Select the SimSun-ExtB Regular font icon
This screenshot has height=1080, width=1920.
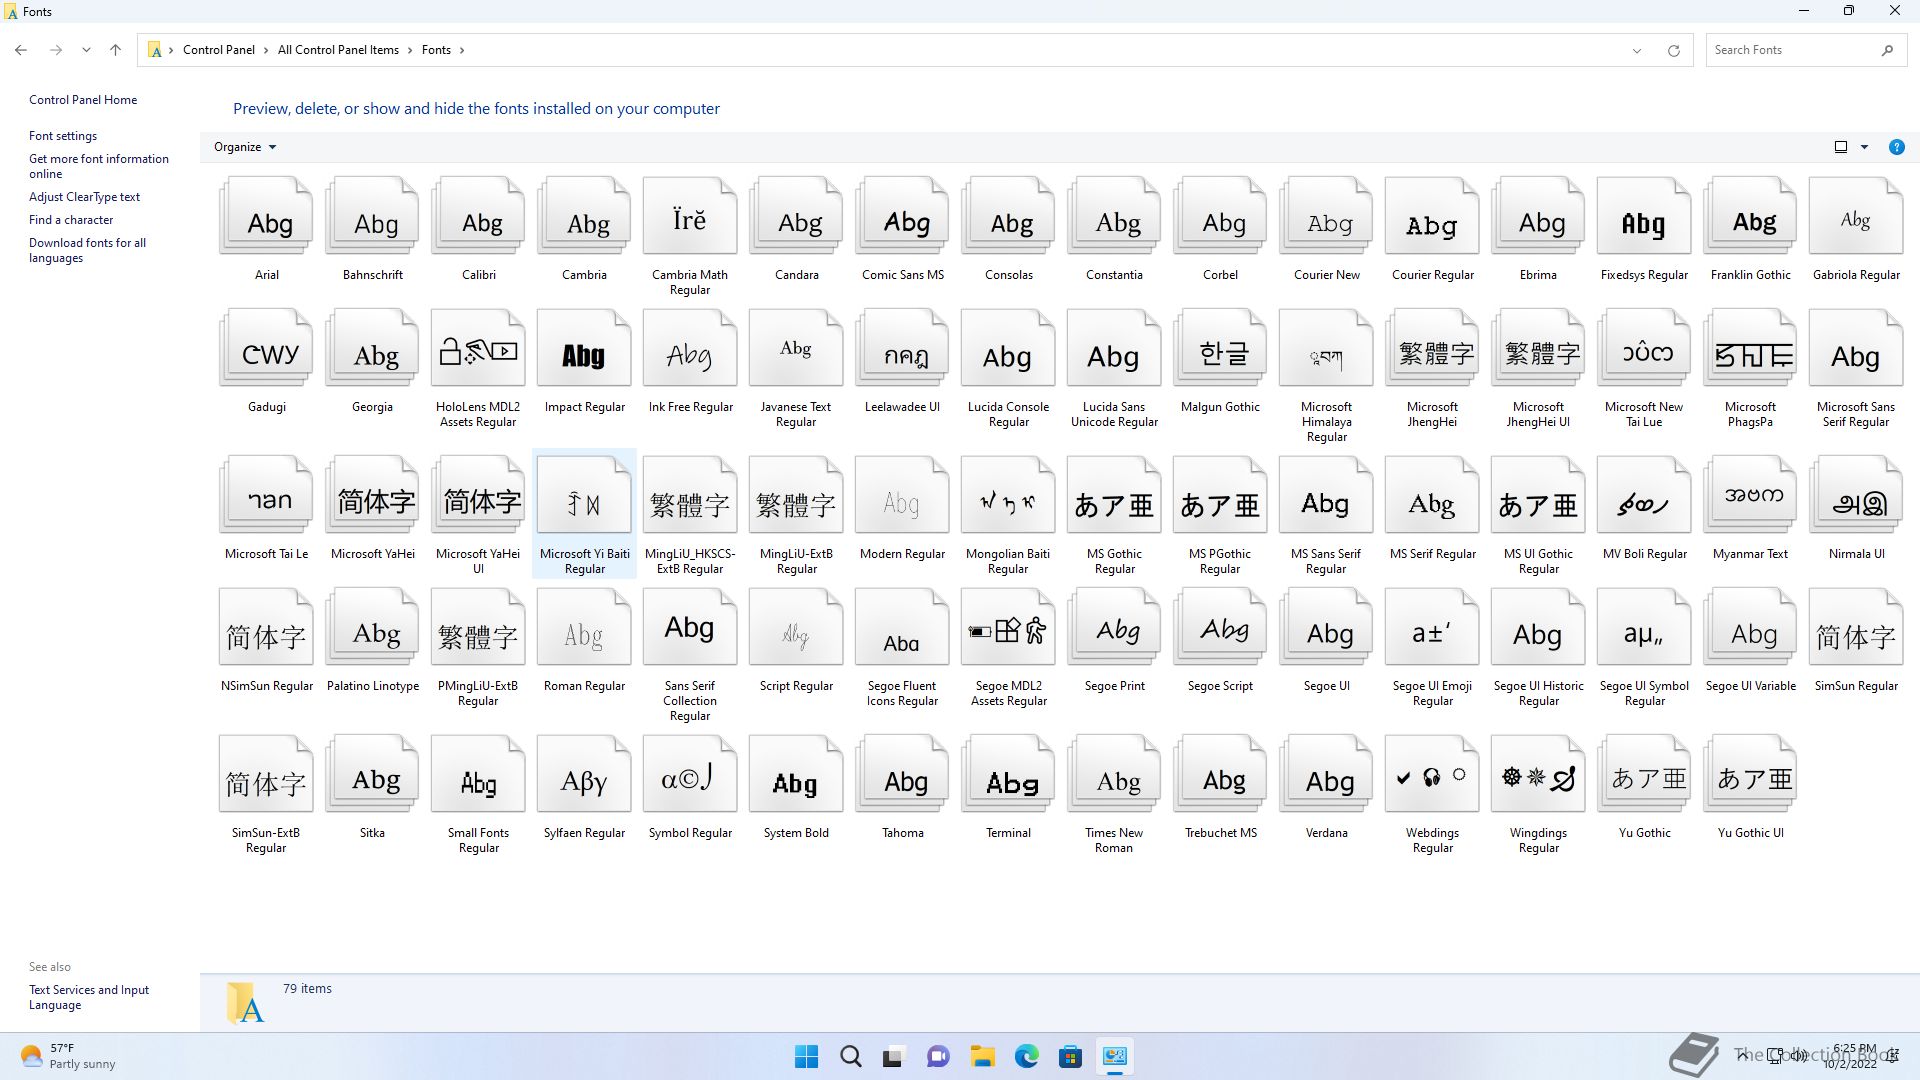pyautogui.click(x=266, y=774)
